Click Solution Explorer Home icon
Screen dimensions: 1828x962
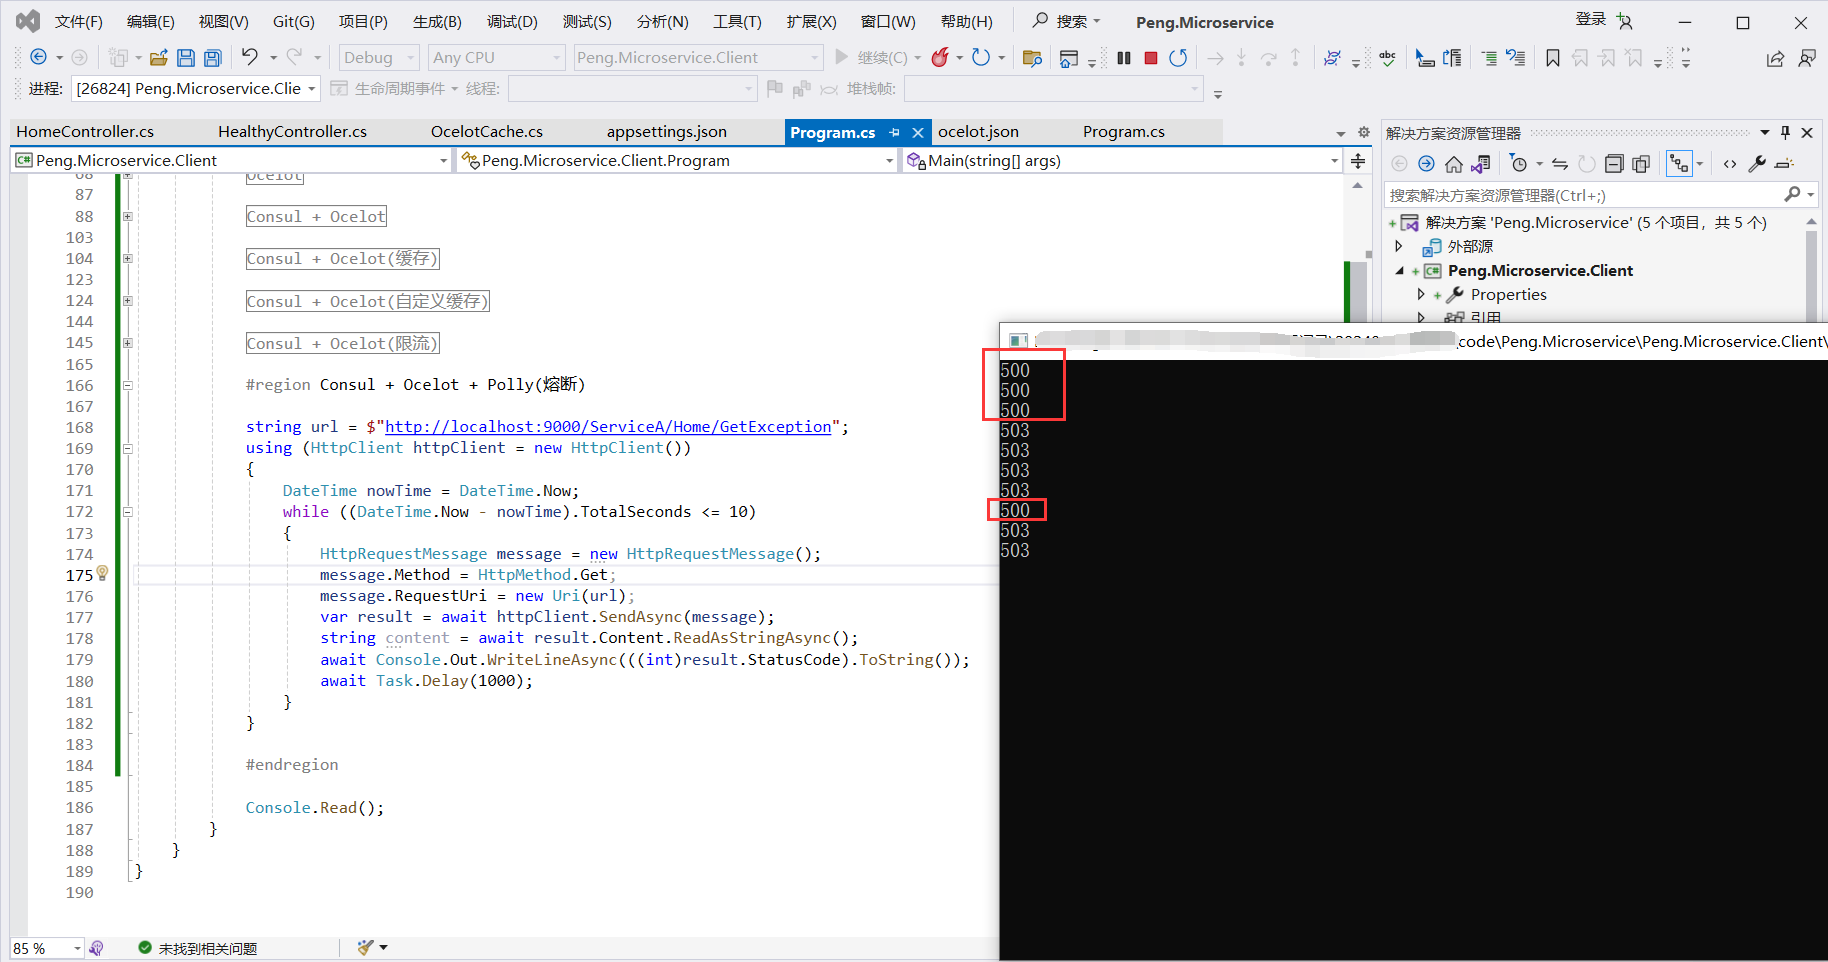1454,164
